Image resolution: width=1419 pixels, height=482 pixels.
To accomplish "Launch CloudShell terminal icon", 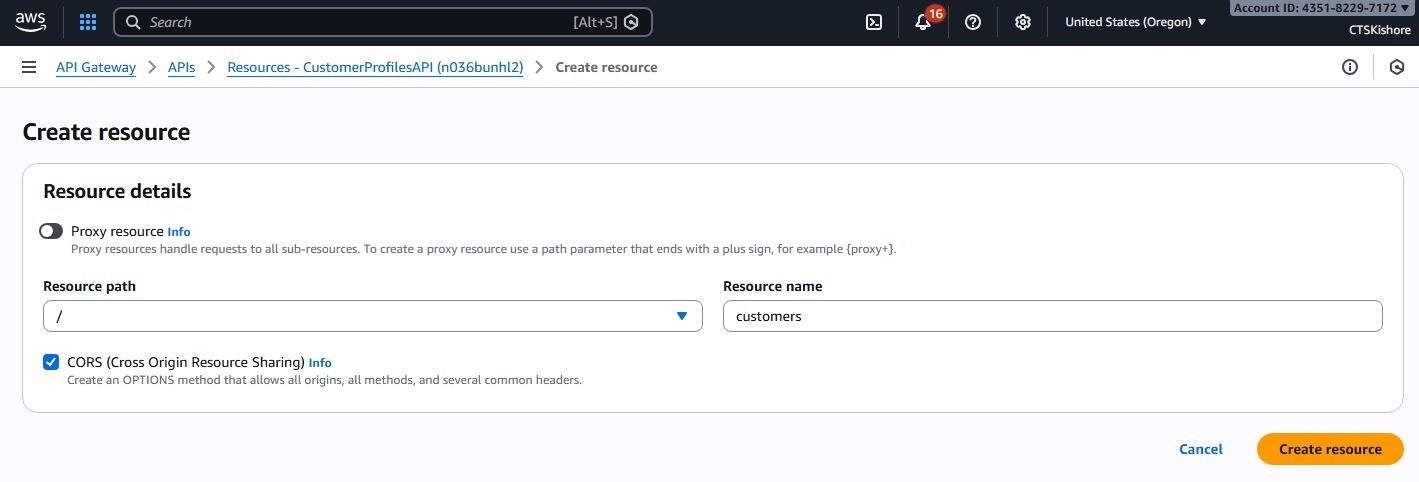I will 873,22.
